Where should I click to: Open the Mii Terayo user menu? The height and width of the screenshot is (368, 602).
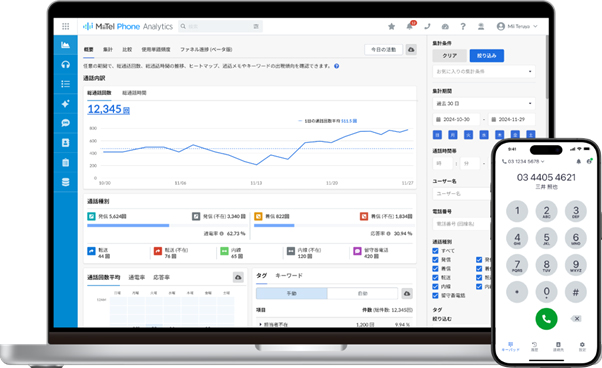[517, 26]
